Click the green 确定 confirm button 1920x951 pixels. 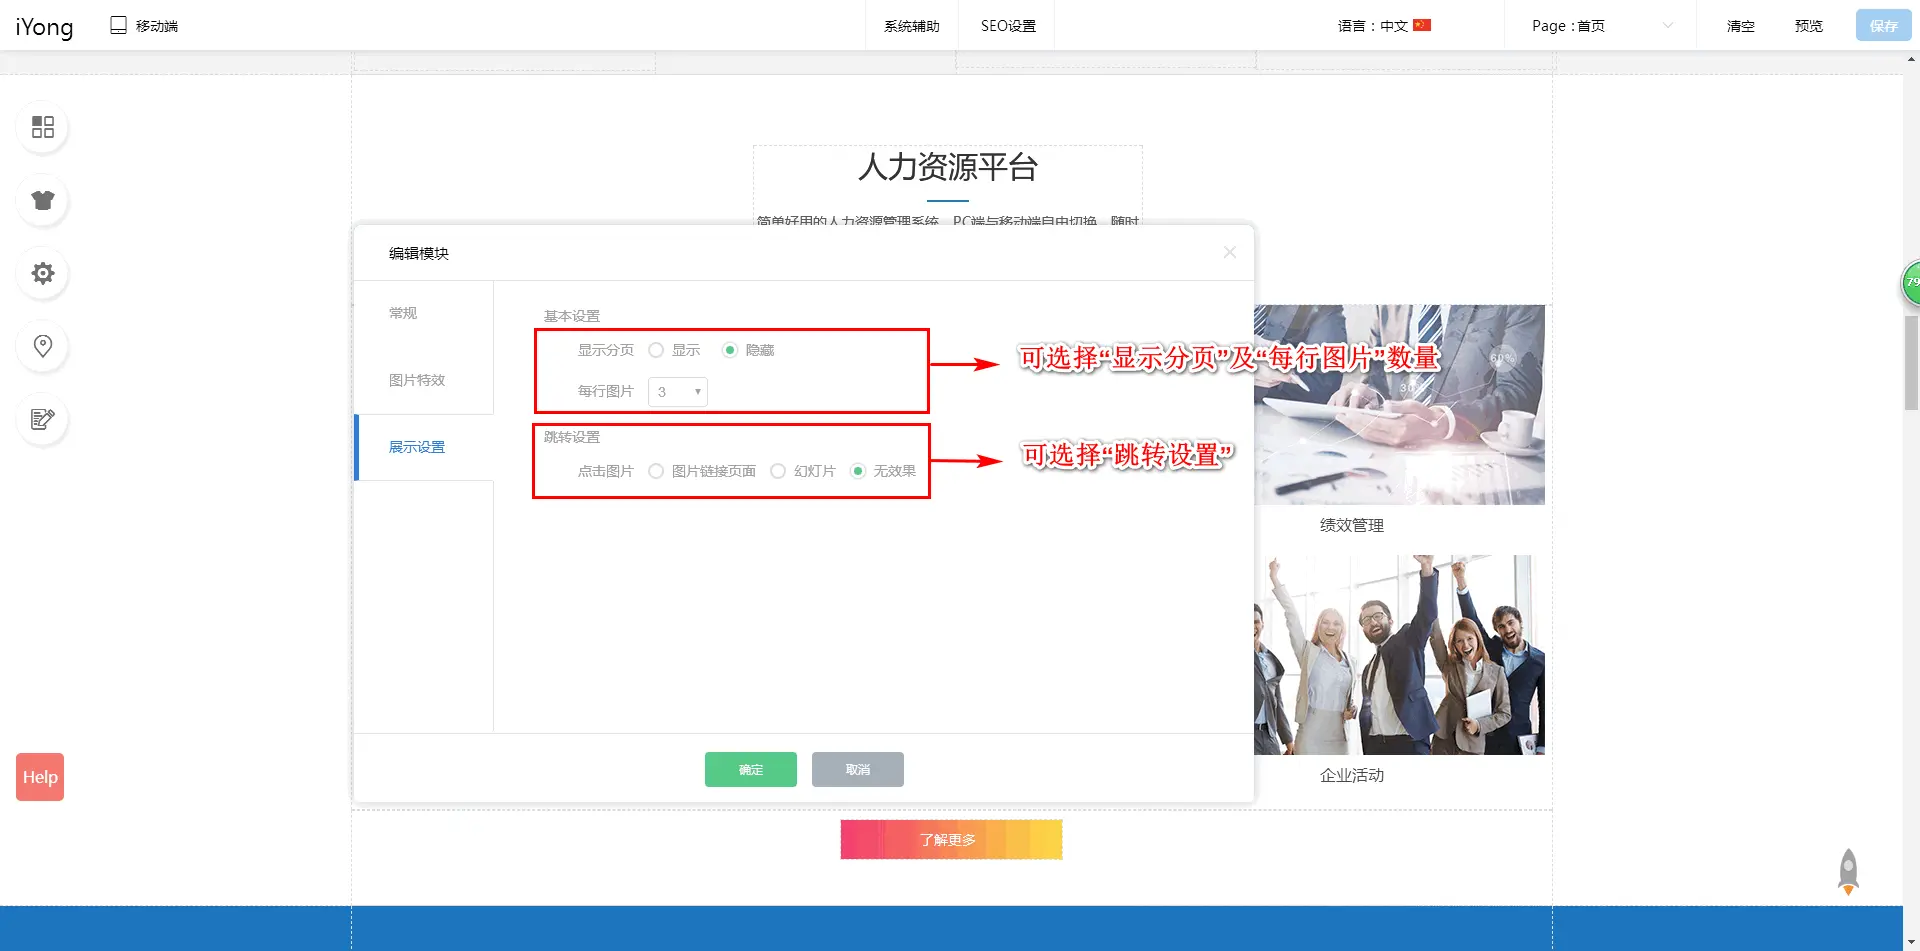coord(750,769)
